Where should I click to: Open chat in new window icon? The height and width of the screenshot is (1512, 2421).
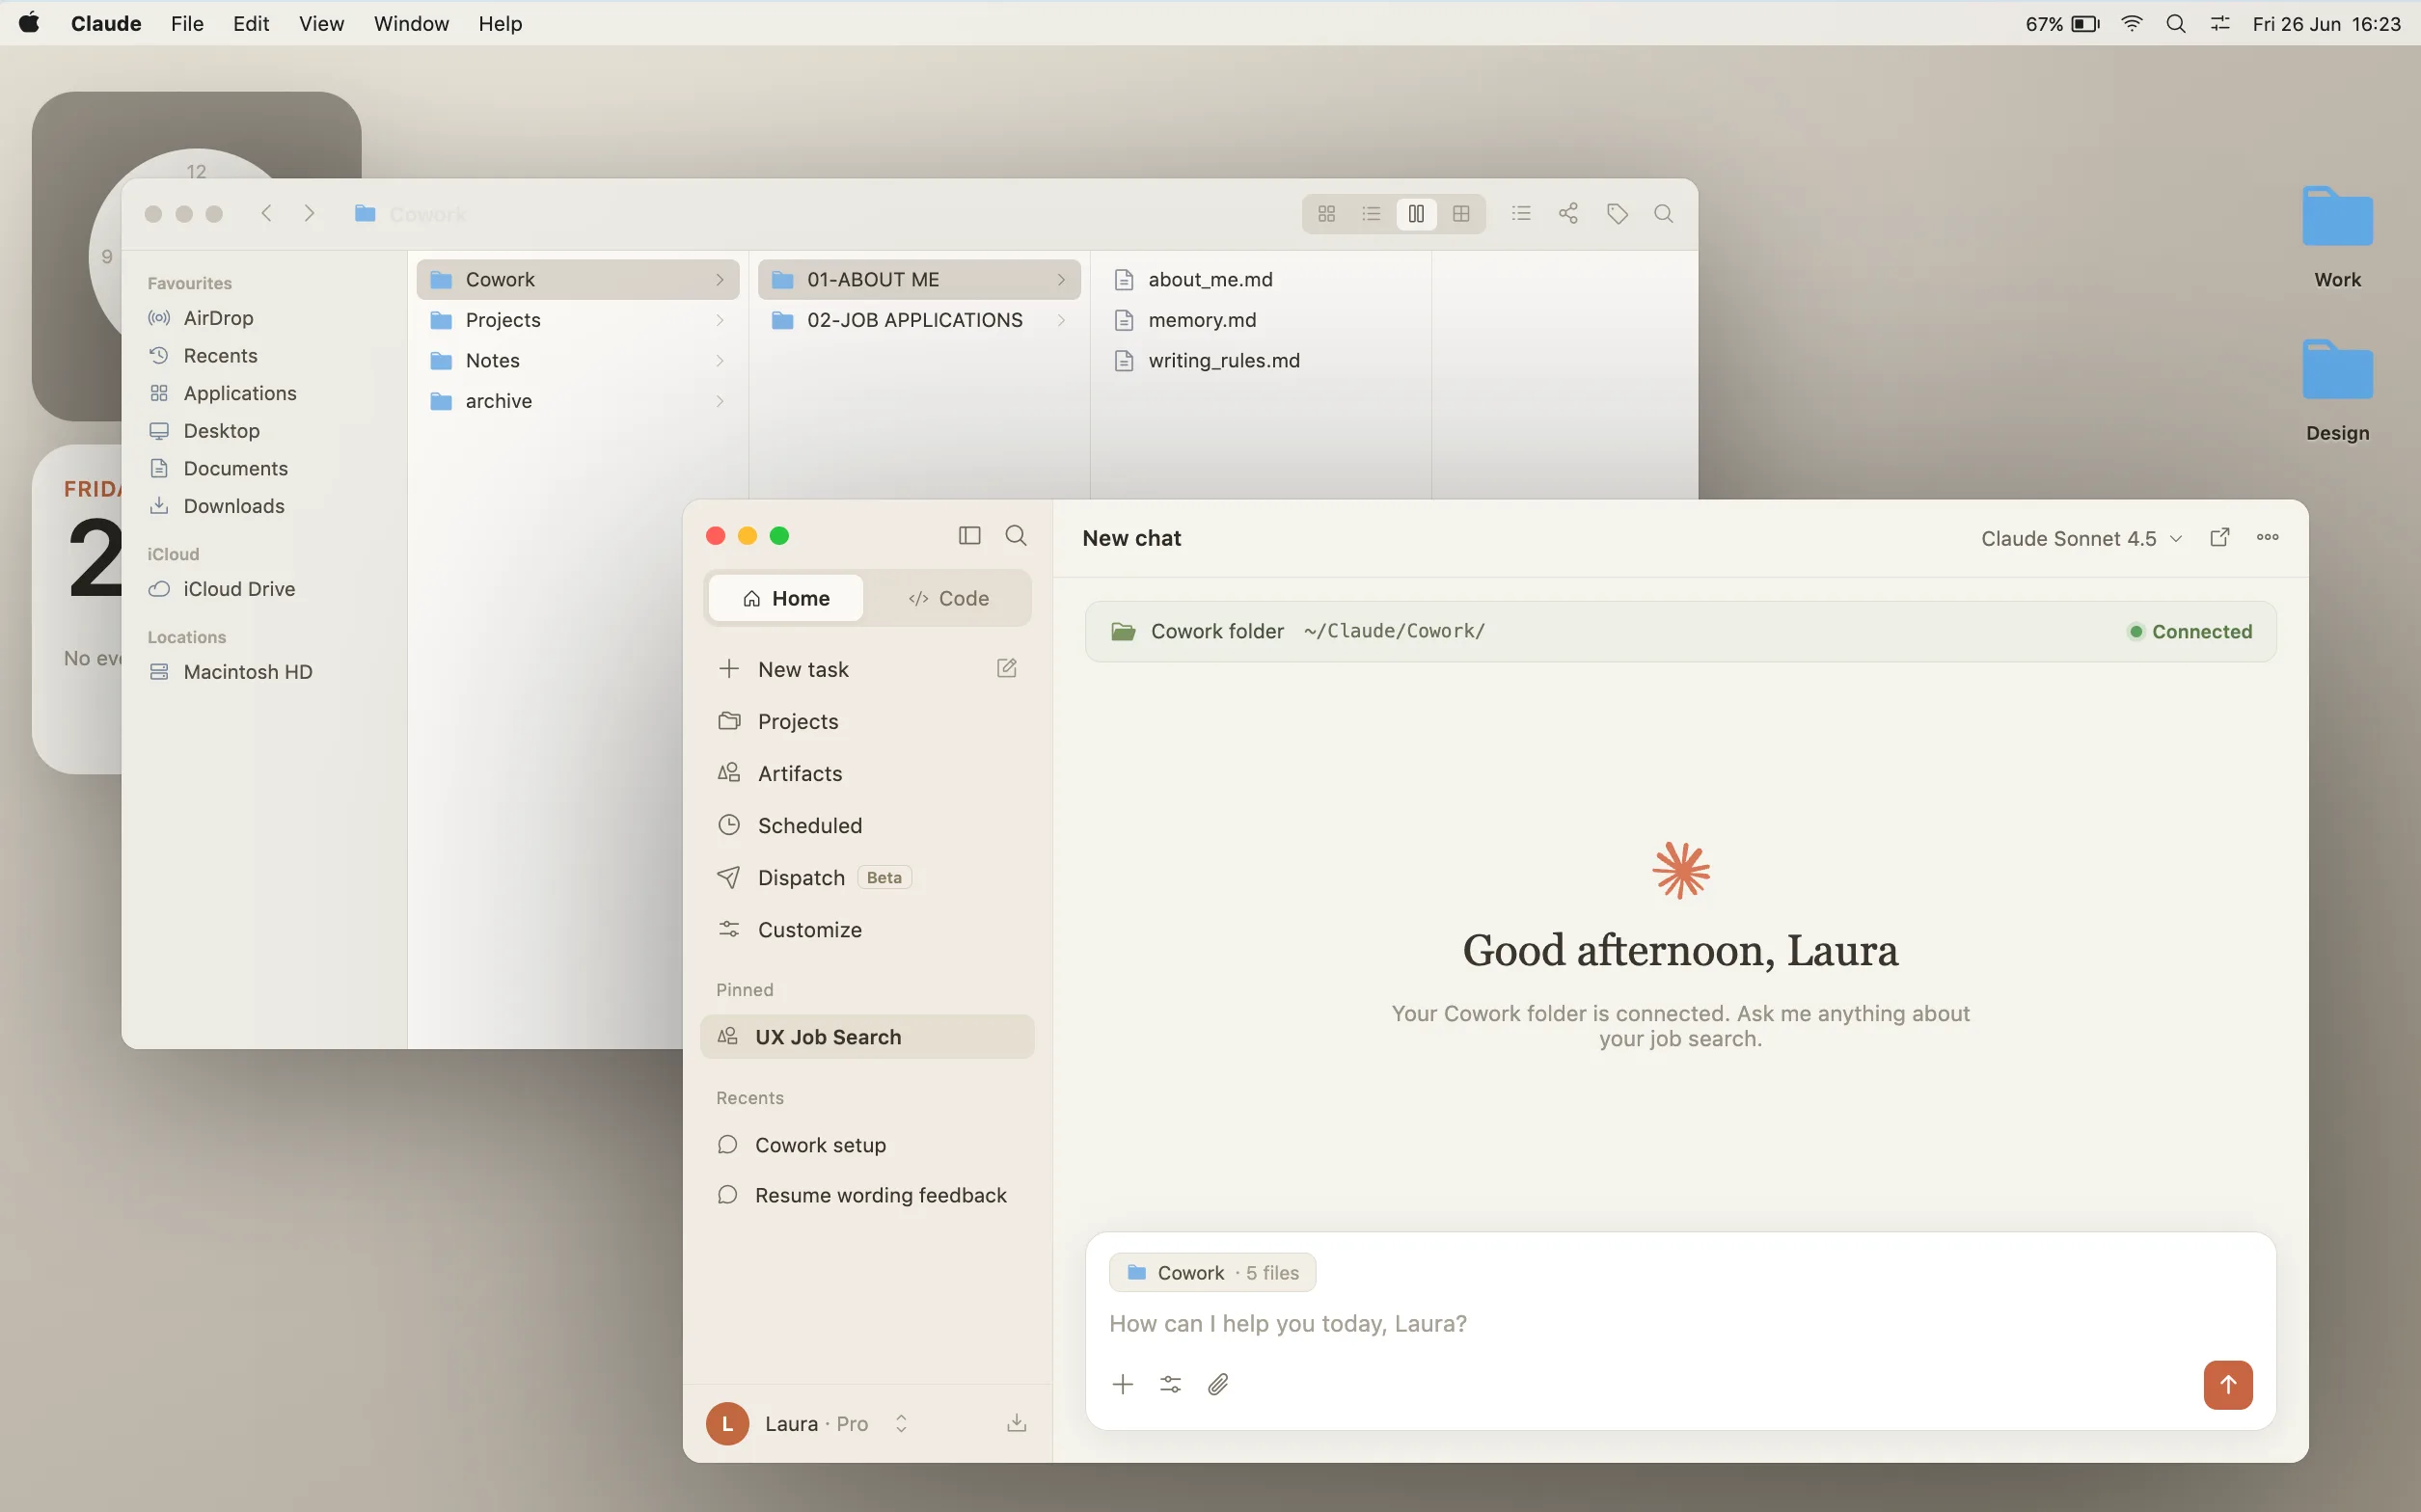tap(2219, 538)
